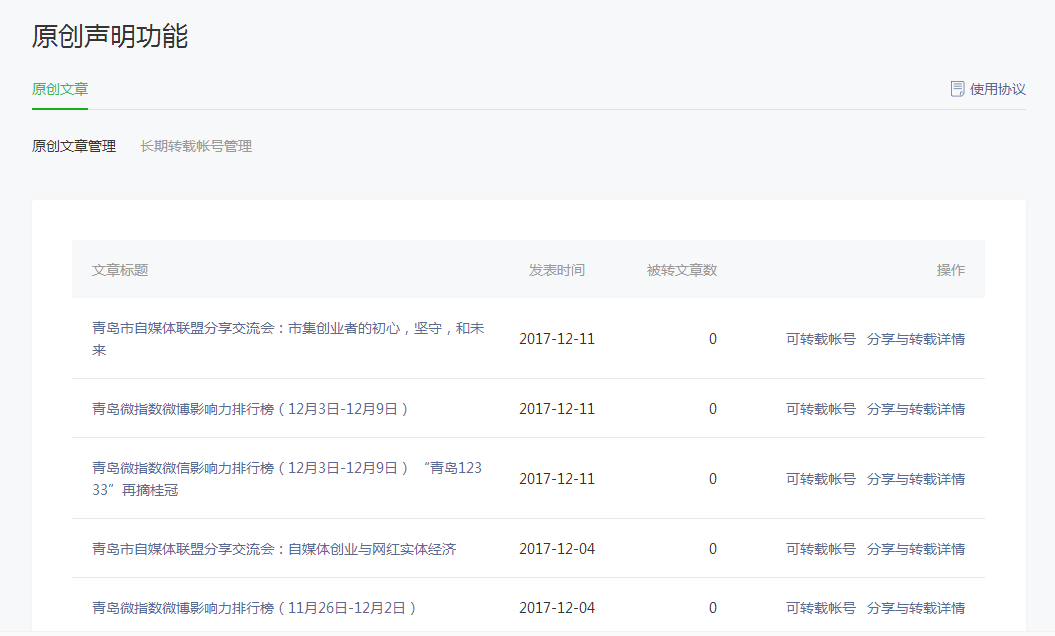Click 可转载帐号 for 市集创业者的初心 article
The height and width of the screenshot is (636, 1055).
(x=820, y=339)
